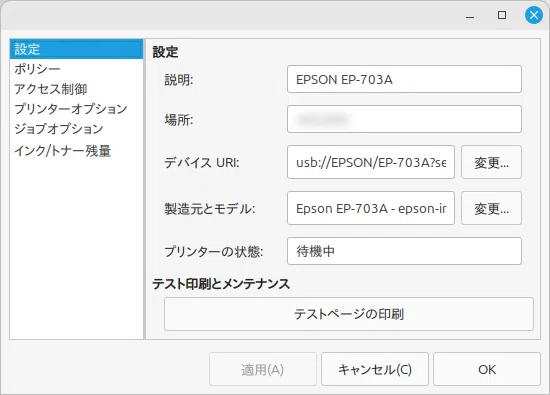Click the 説明: label
The height and width of the screenshot is (395, 550).
[179, 80]
